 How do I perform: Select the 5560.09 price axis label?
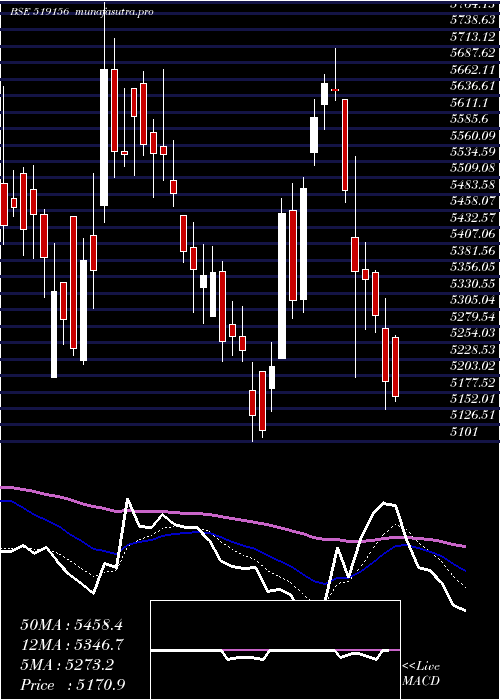click(473, 135)
